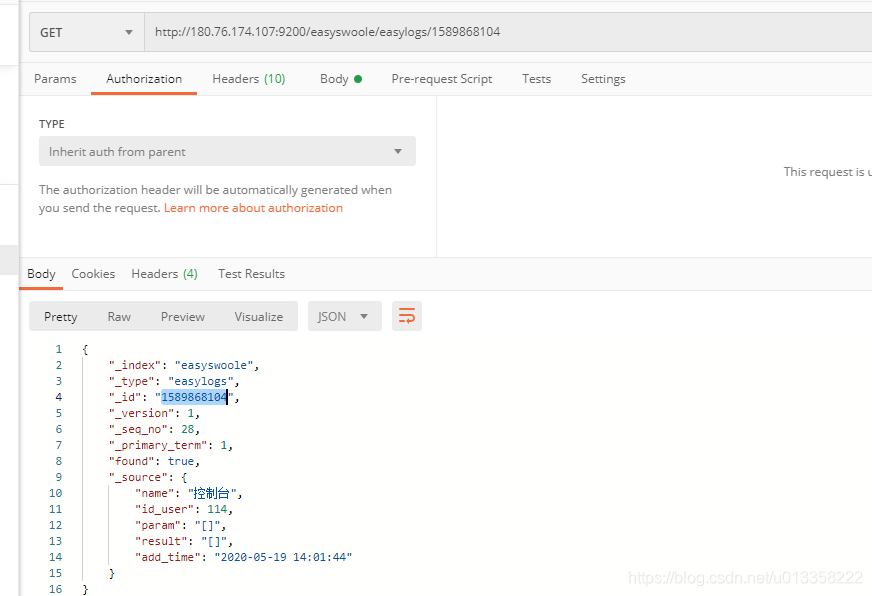The height and width of the screenshot is (596, 872).
Task: Switch to the Tests tab
Action: tap(536, 78)
